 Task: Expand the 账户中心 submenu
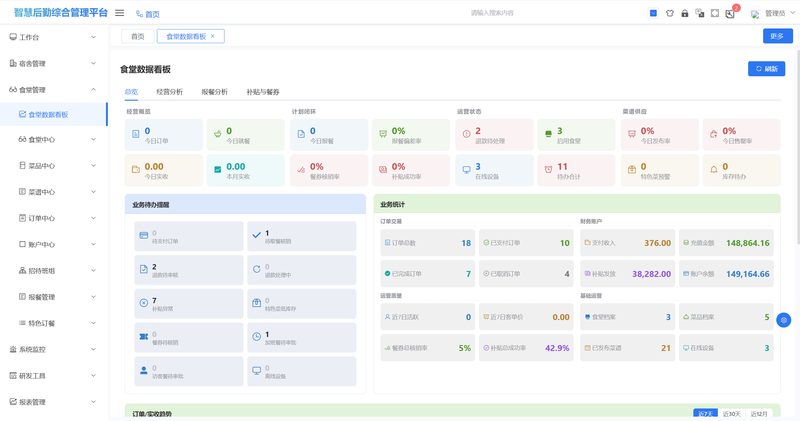(54, 244)
